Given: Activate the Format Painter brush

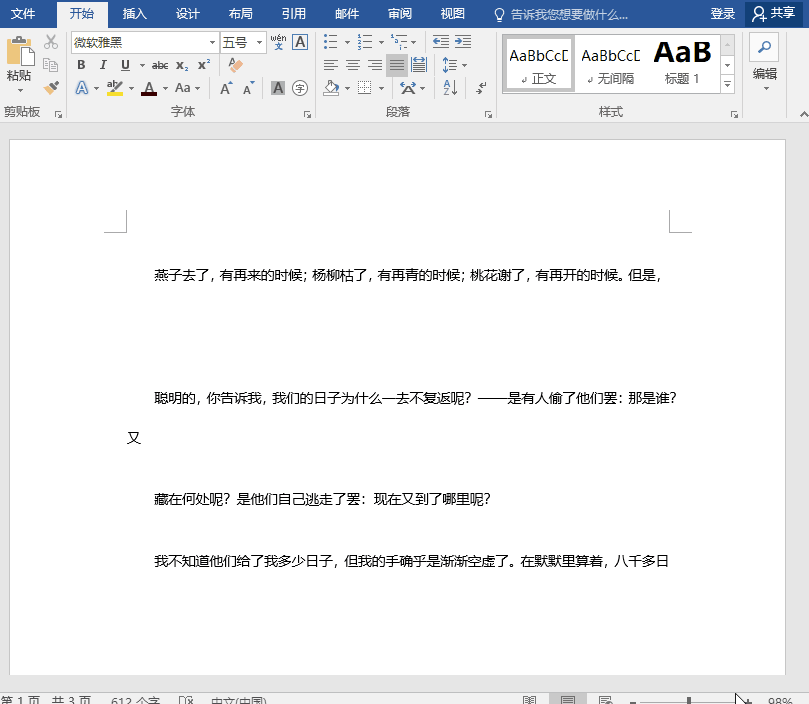Looking at the screenshot, I should pyautogui.click(x=51, y=88).
